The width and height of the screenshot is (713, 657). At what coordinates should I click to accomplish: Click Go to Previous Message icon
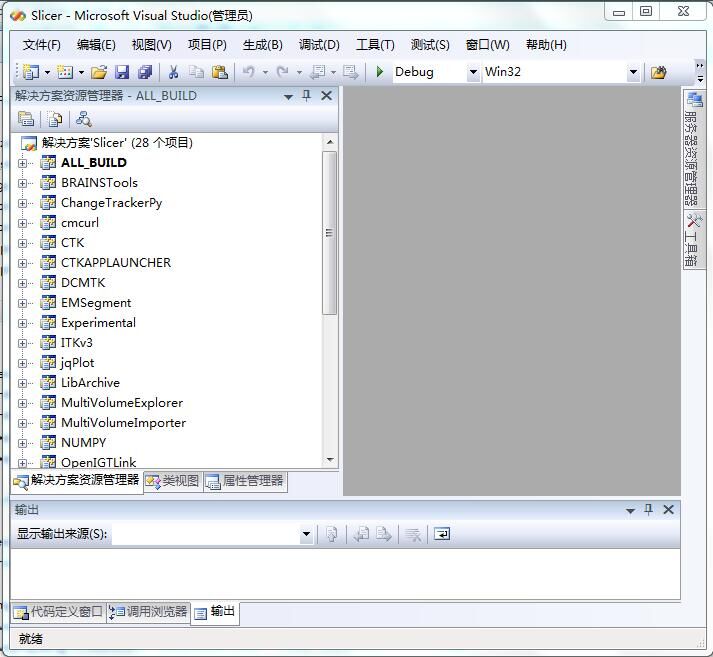click(x=362, y=534)
